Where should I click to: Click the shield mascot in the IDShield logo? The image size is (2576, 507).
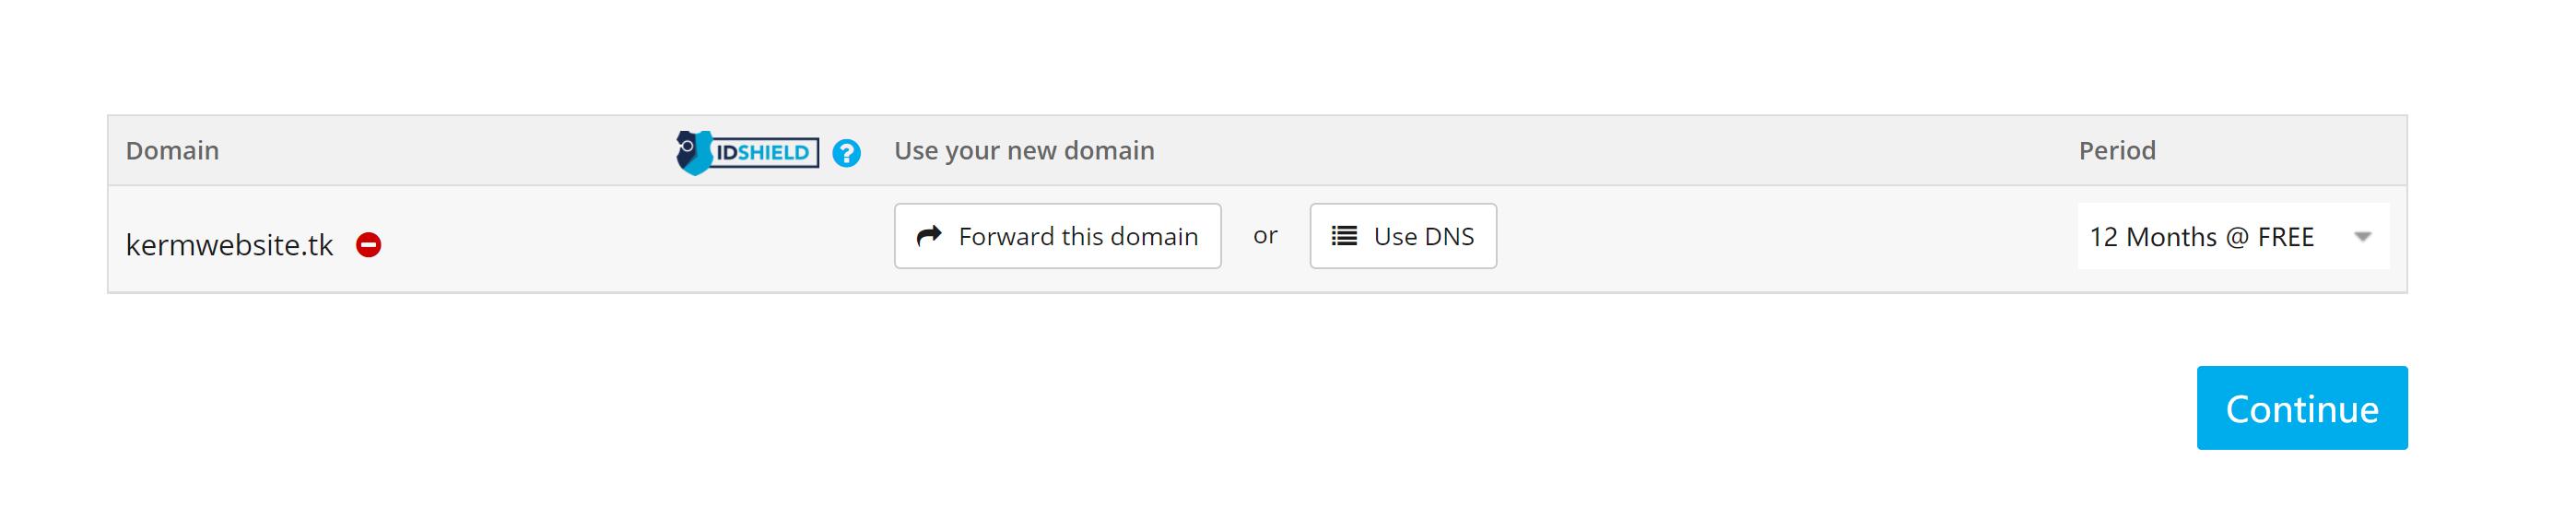click(x=692, y=152)
